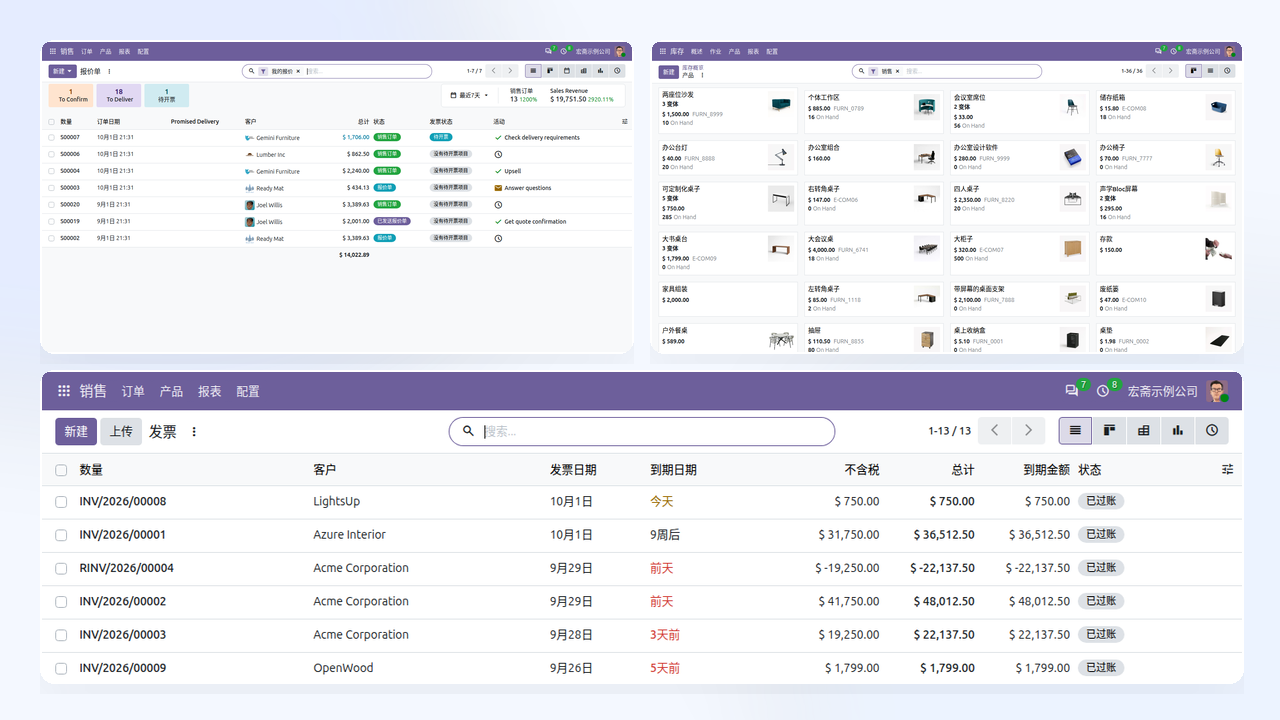Click the To Confirm card in quotations

[71, 95]
